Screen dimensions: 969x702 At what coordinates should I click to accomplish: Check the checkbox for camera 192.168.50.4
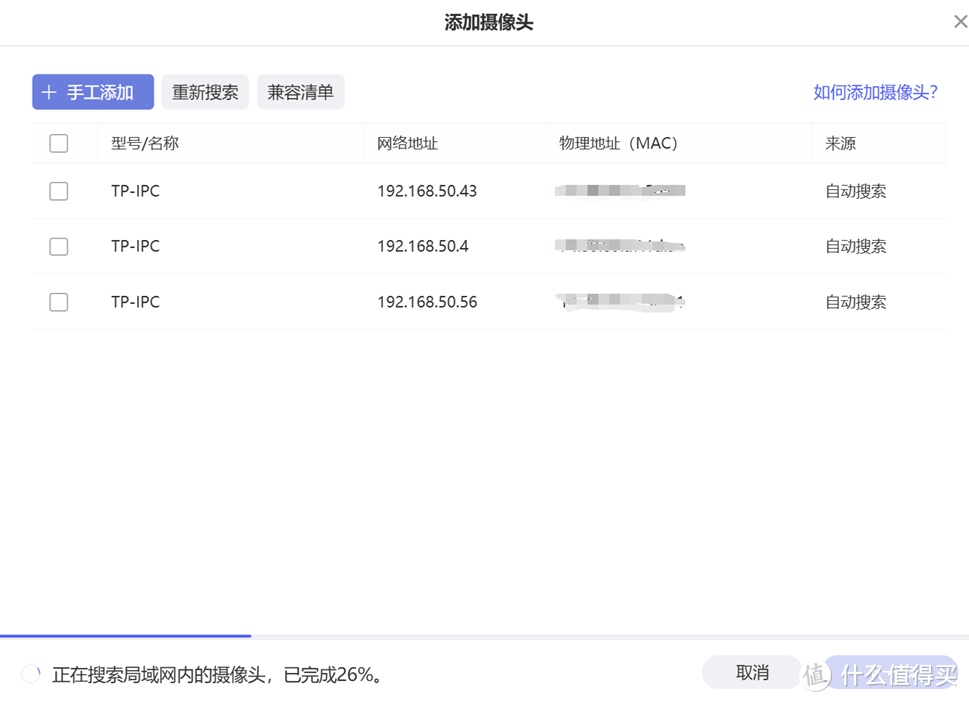[x=57, y=246]
